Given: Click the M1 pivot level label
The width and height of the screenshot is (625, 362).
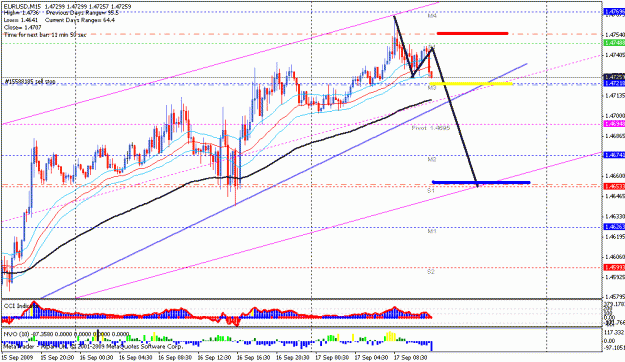Looking at the screenshot, I should click(432, 231).
